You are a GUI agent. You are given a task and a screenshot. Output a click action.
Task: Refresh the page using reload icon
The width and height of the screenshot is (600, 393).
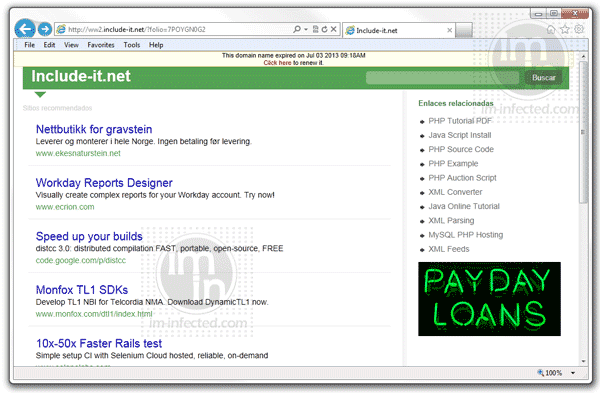click(324, 29)
